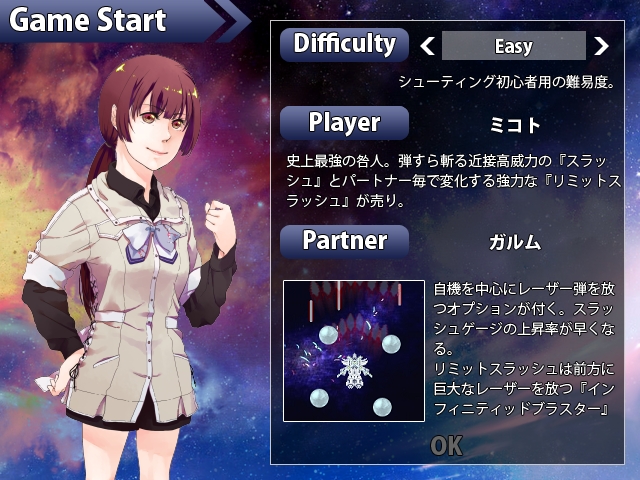
Task: Confirm selection with the OK button
Action: tap(447, 446)
